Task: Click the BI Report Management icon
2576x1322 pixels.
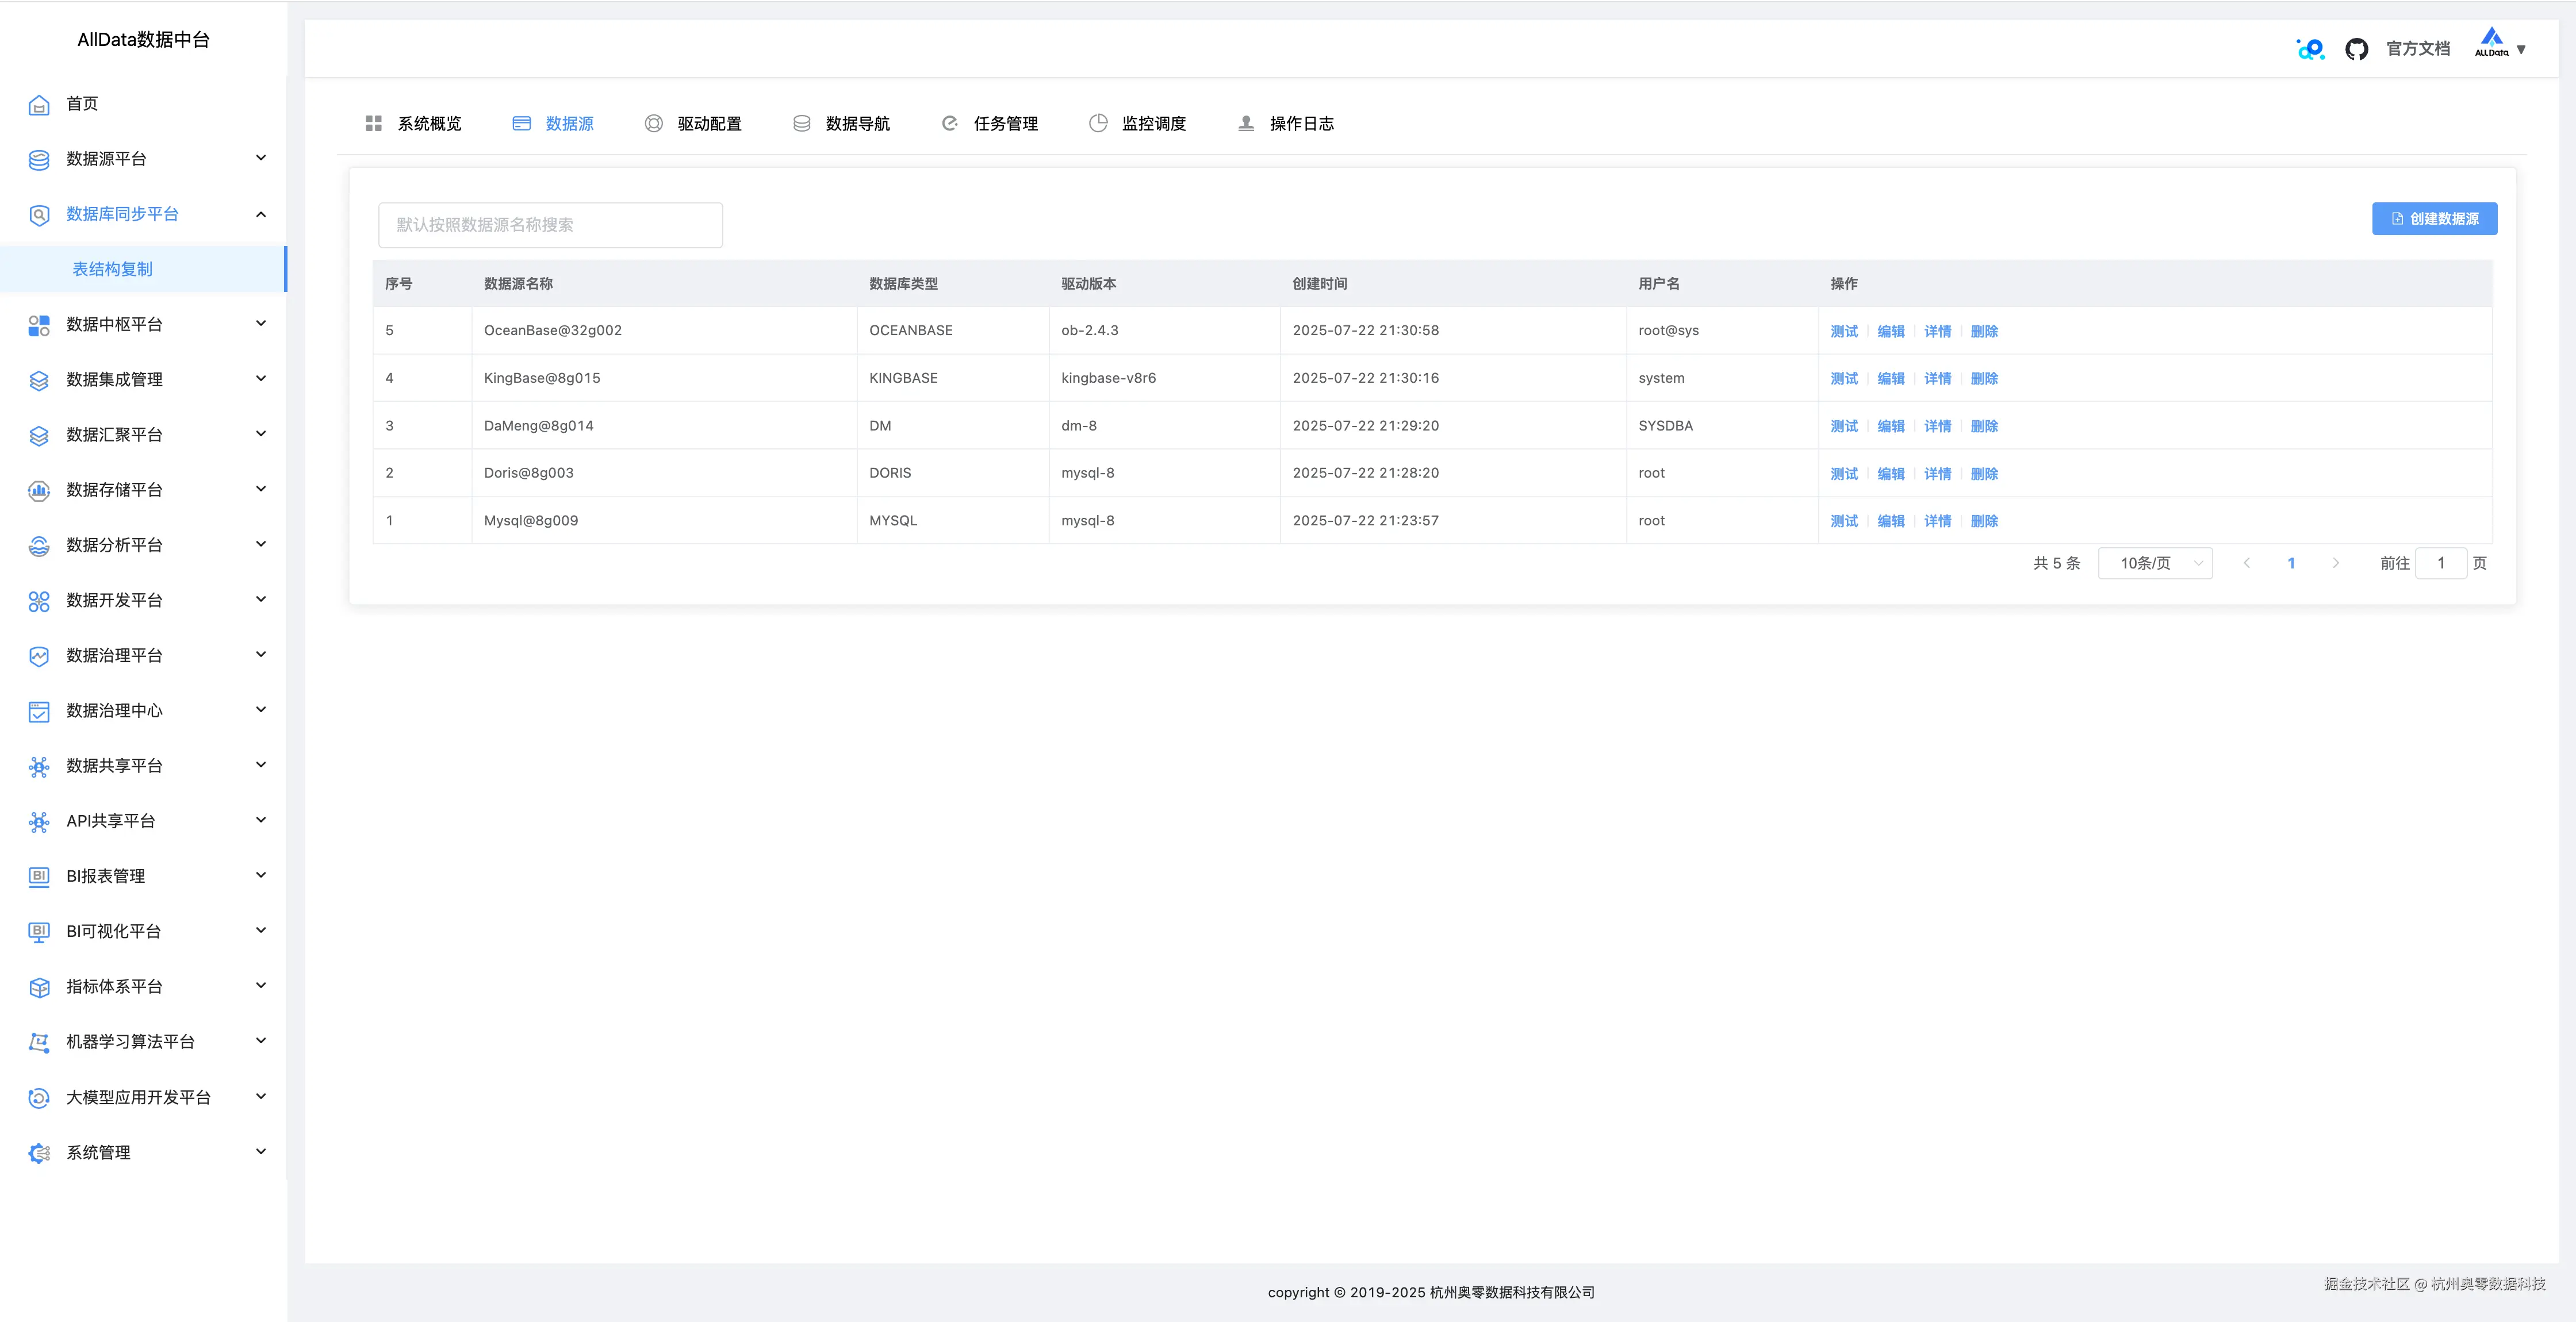Action: pos(39,877)
